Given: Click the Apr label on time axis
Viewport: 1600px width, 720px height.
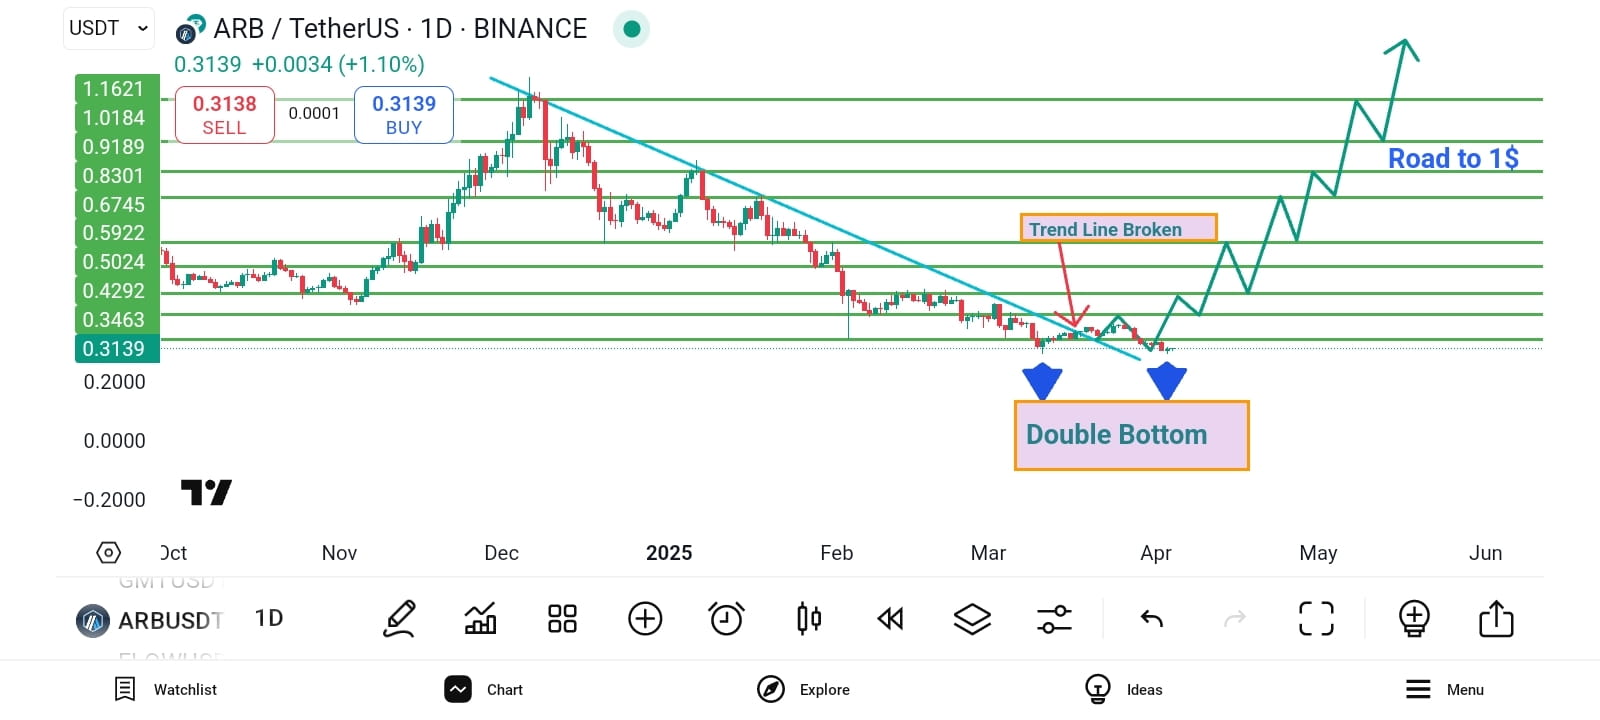Looking at the screenshot, I should 1156,553.
